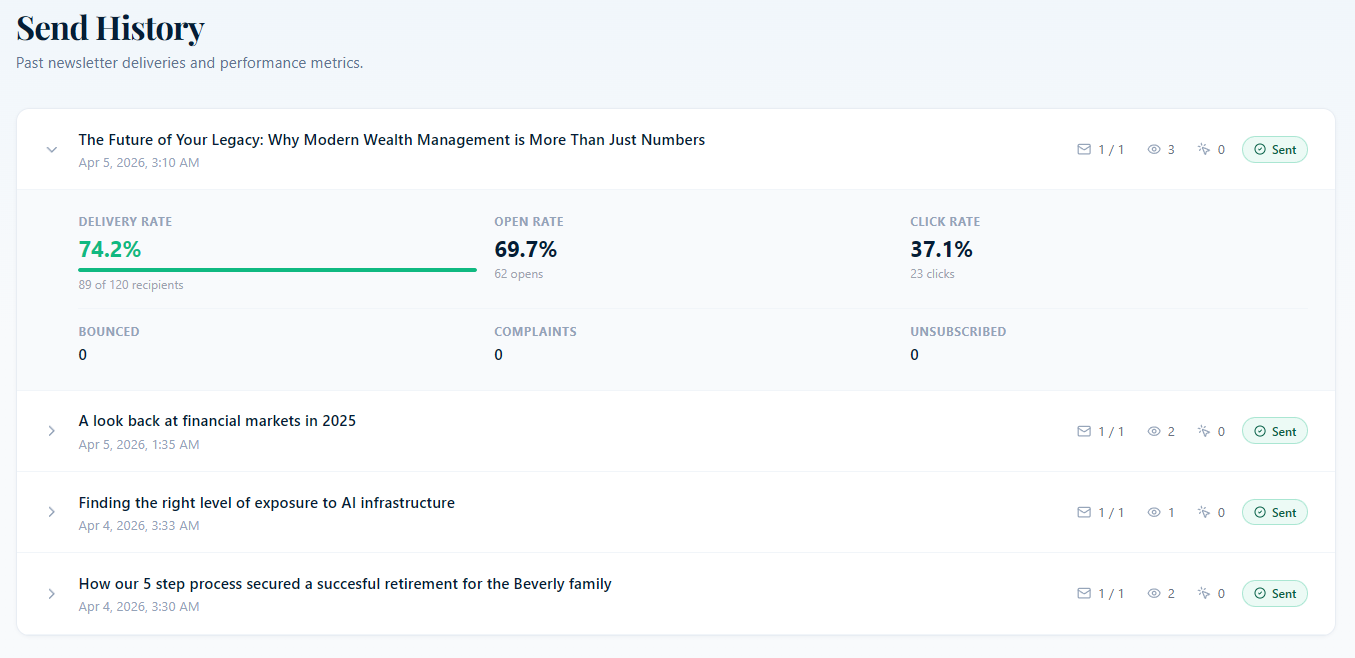Screen dimensions: 1355x658
Task: Click the eye icon on AI infrastructure row
Action: [x=1154, y=512]
